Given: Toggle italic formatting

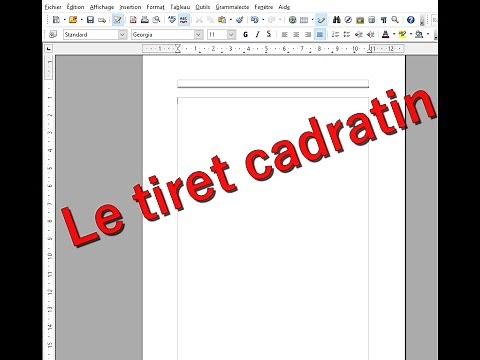Looking at the screenshot, I should 257,34.
